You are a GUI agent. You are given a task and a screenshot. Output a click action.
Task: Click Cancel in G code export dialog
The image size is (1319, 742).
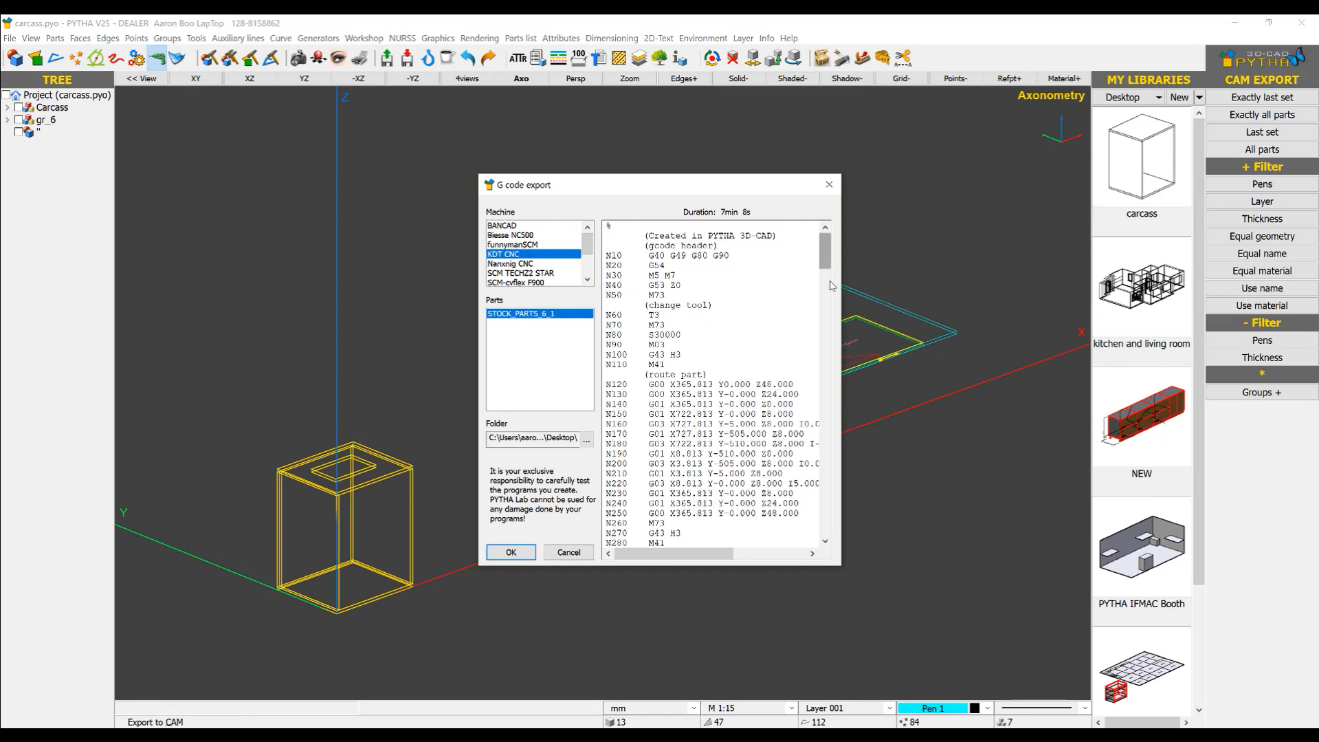(x=569, y=552)
